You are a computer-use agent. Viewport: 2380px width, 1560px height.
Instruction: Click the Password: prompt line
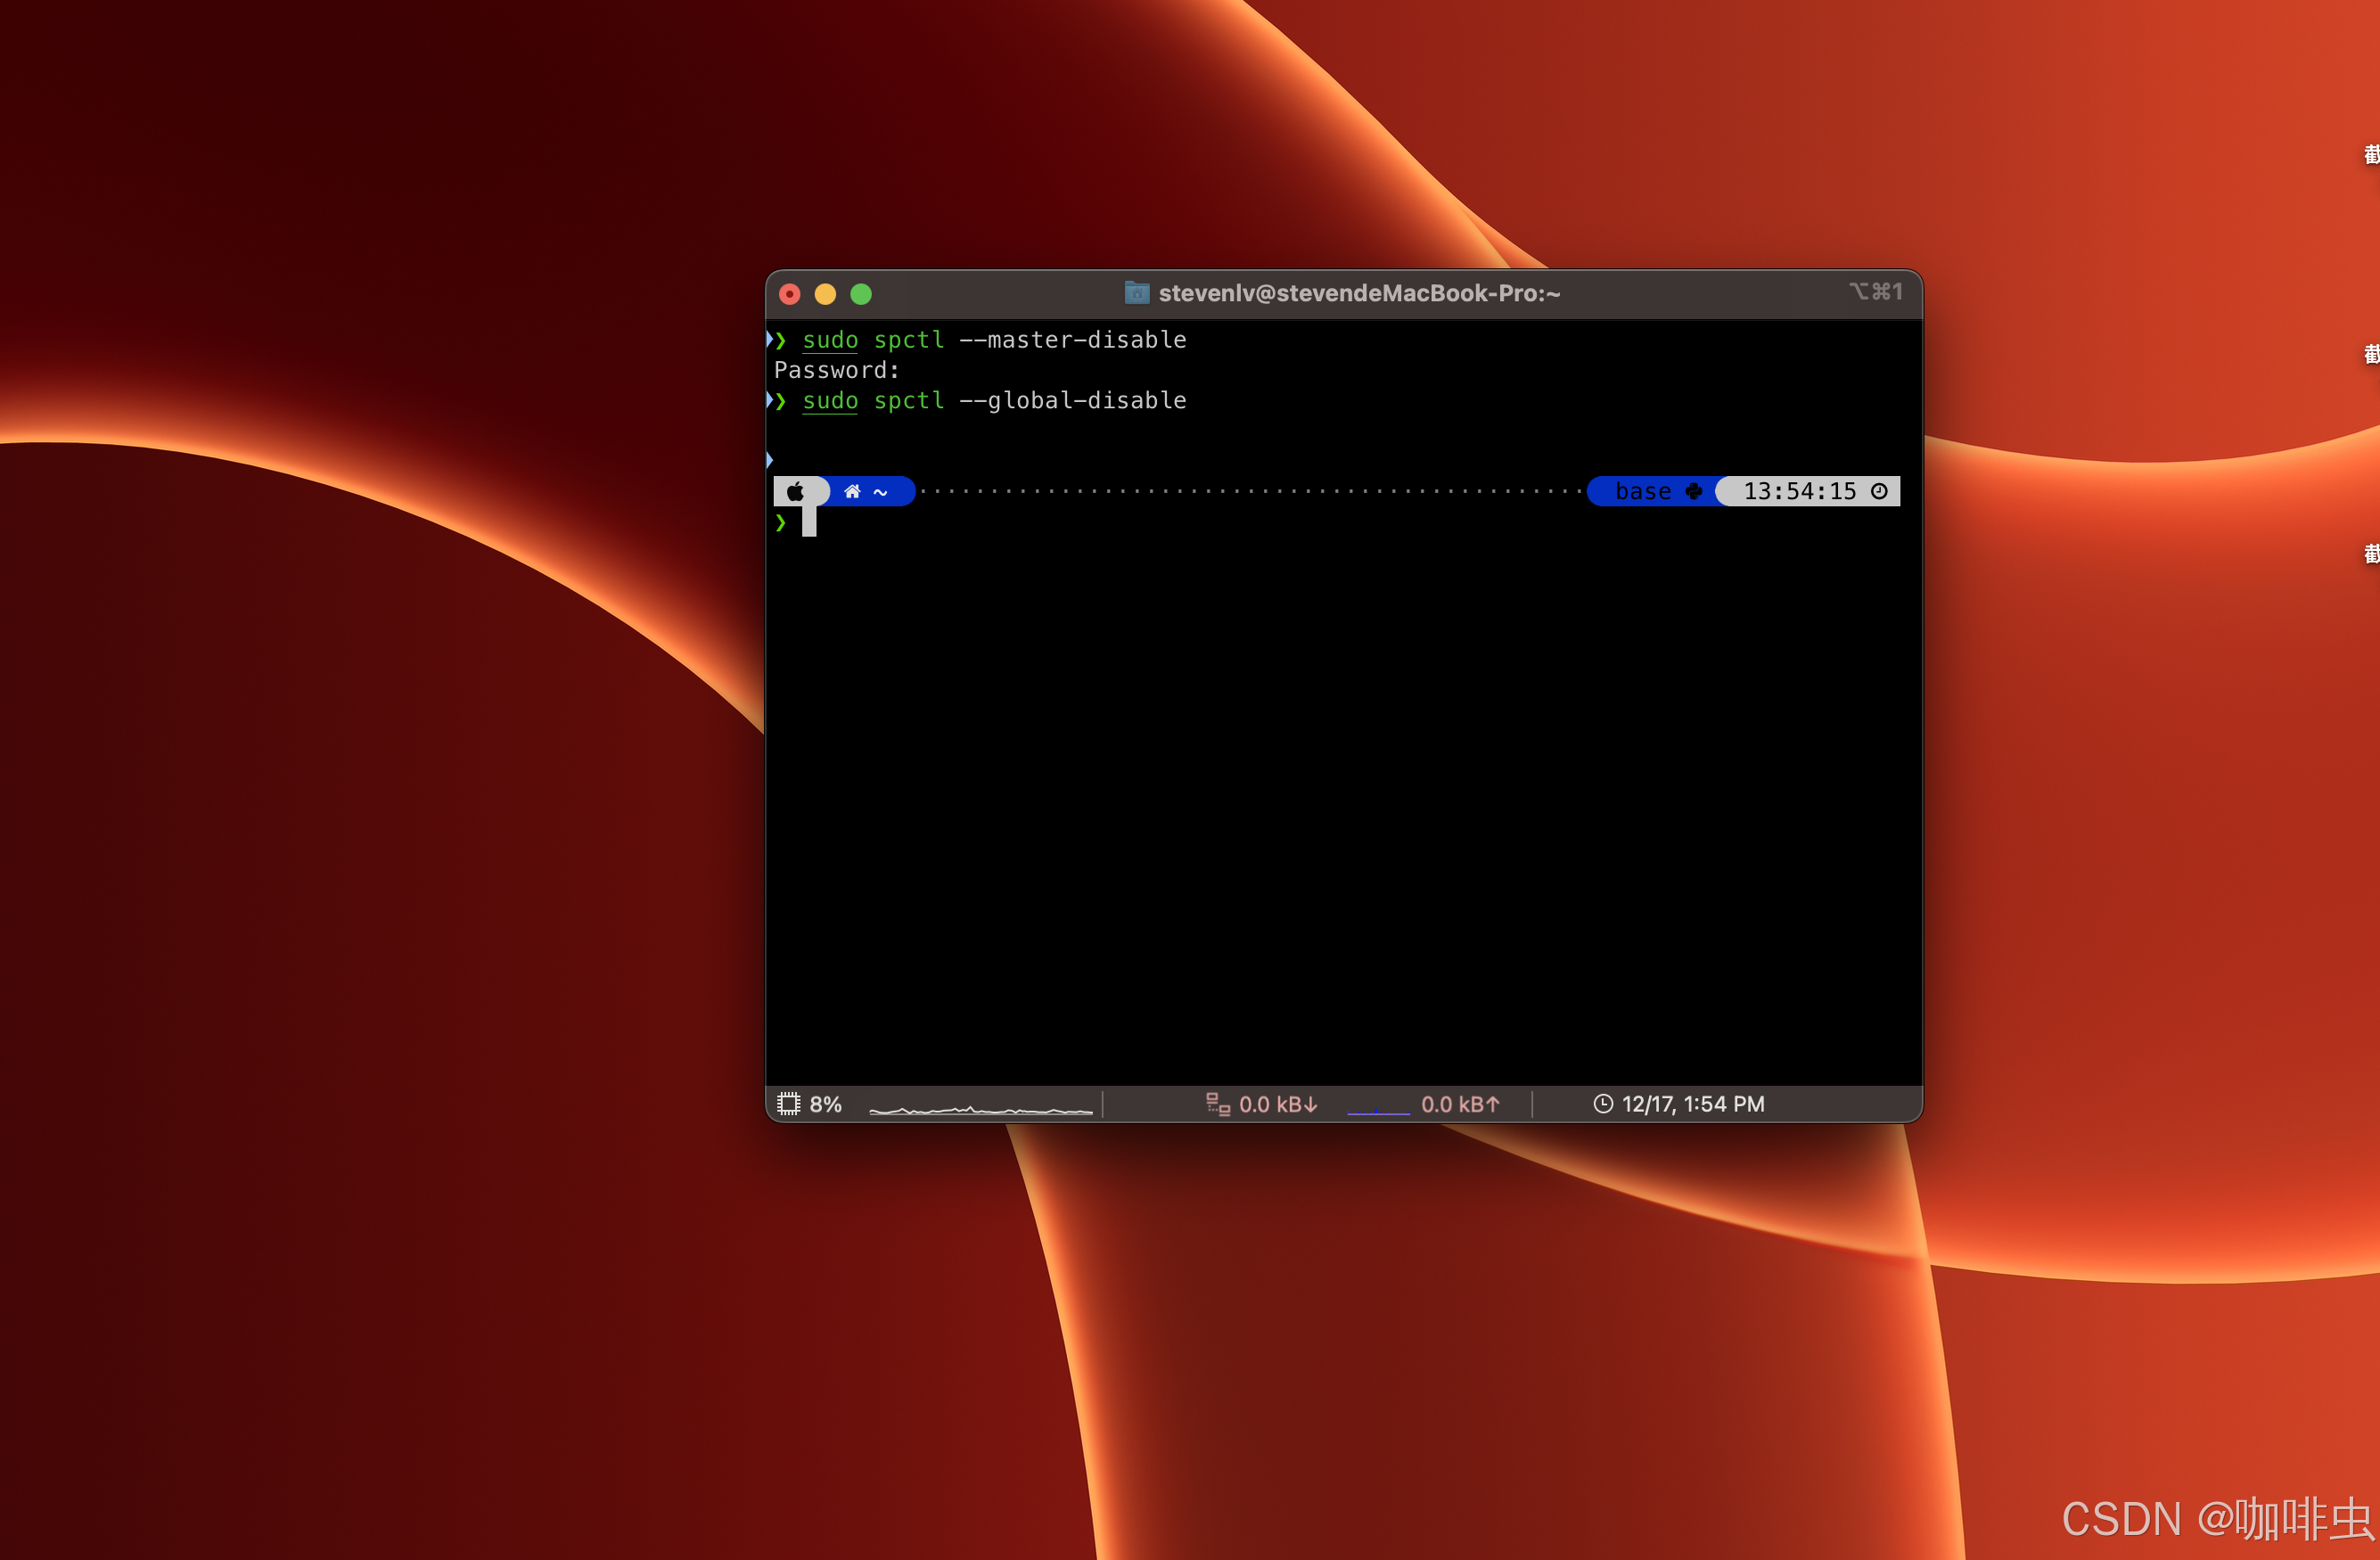click(836, 370)
